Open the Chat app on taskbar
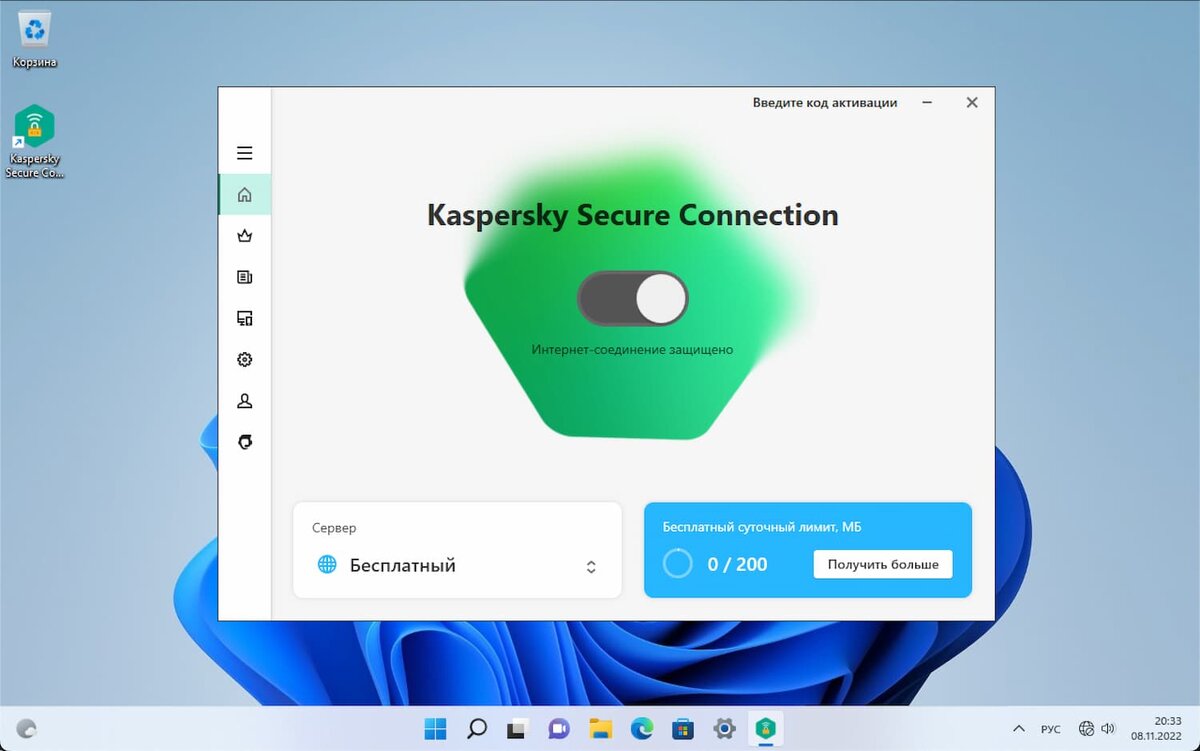Image resolution: width=1200 pixels, height=751 pixels. 559,729
